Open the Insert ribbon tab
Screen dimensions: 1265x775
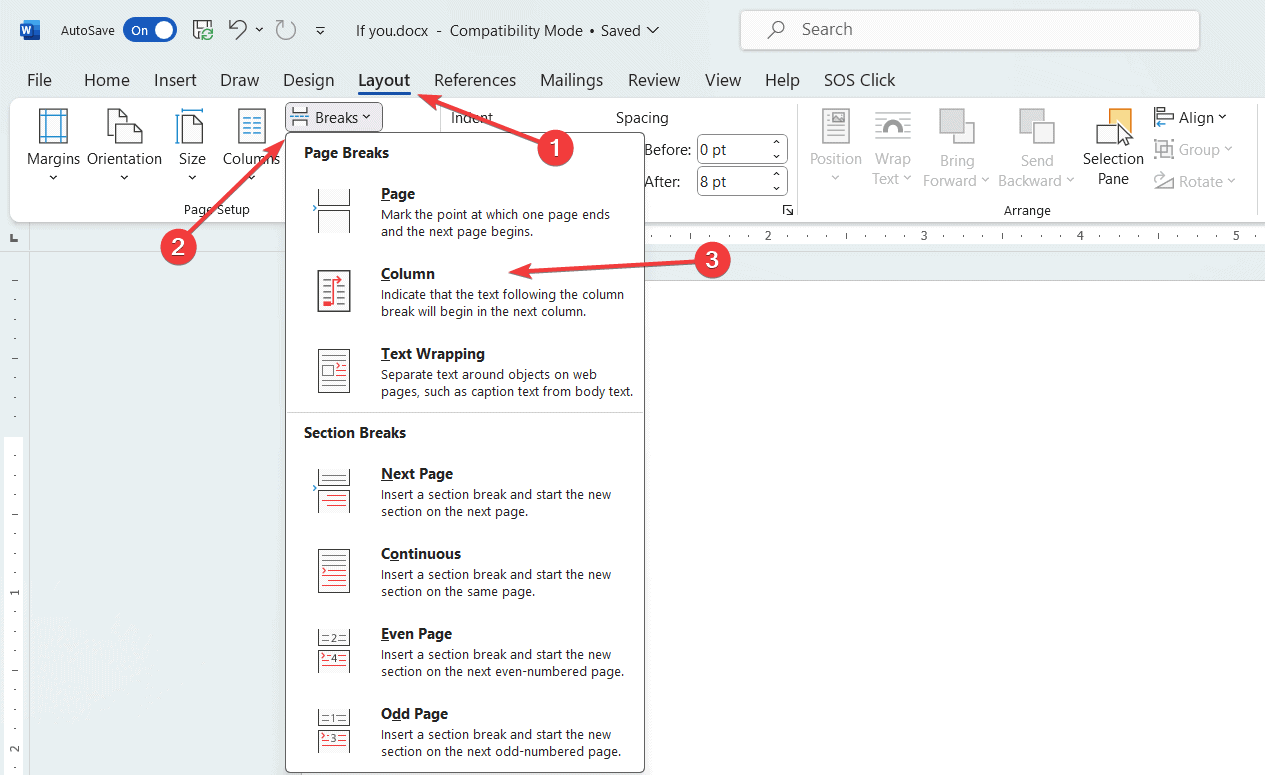click(175, 80)
